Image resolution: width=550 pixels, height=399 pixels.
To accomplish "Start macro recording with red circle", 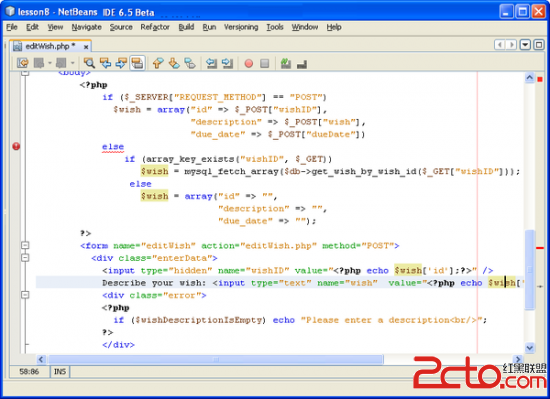I will coord(249,63).
